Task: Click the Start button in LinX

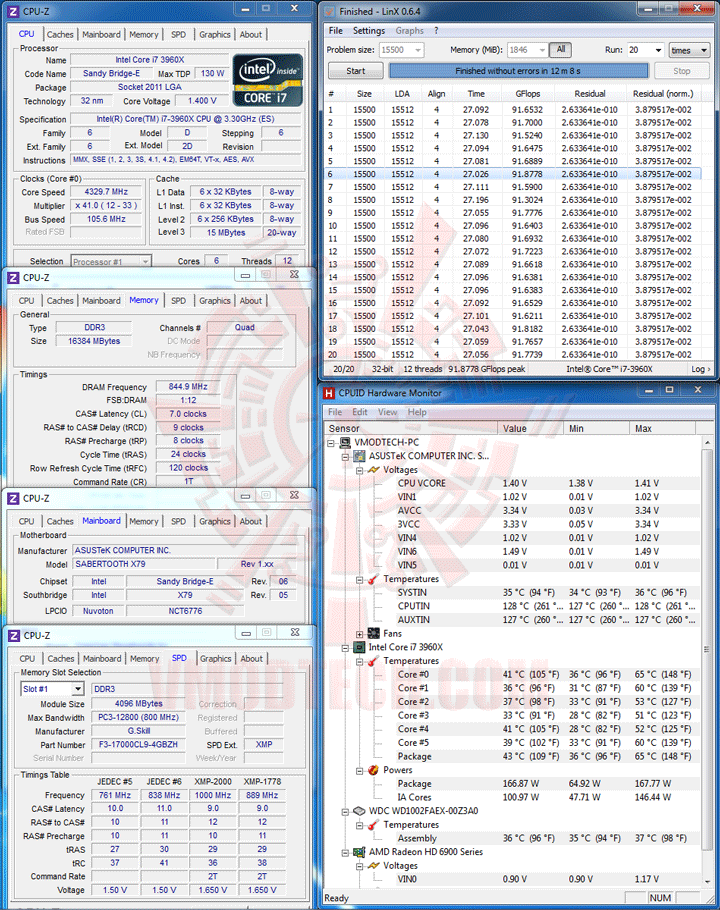Action: point(356,71)
